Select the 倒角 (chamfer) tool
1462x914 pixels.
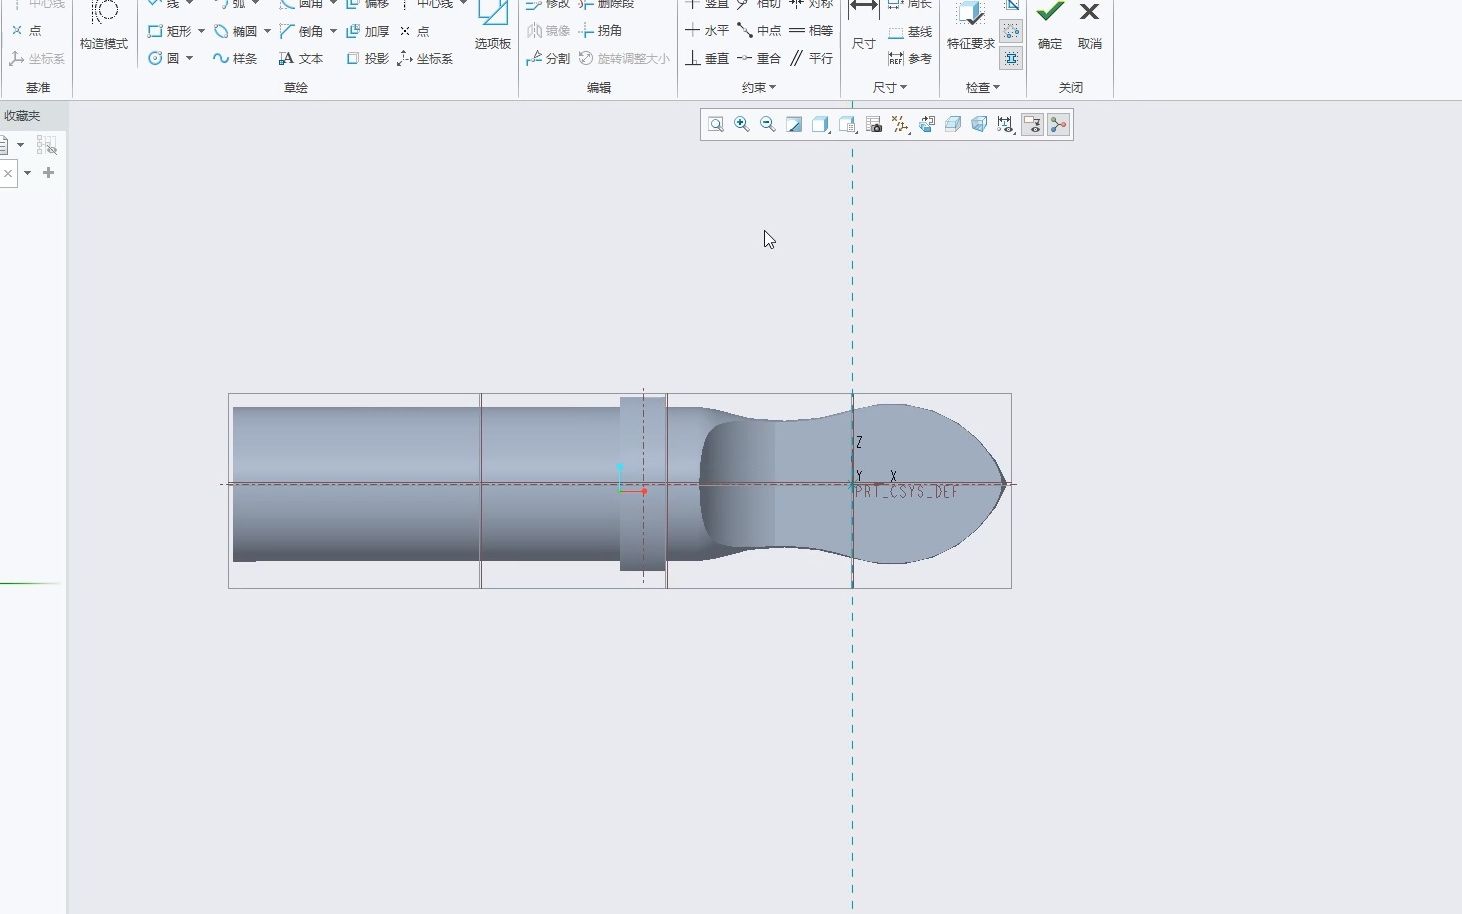point(302,31)
